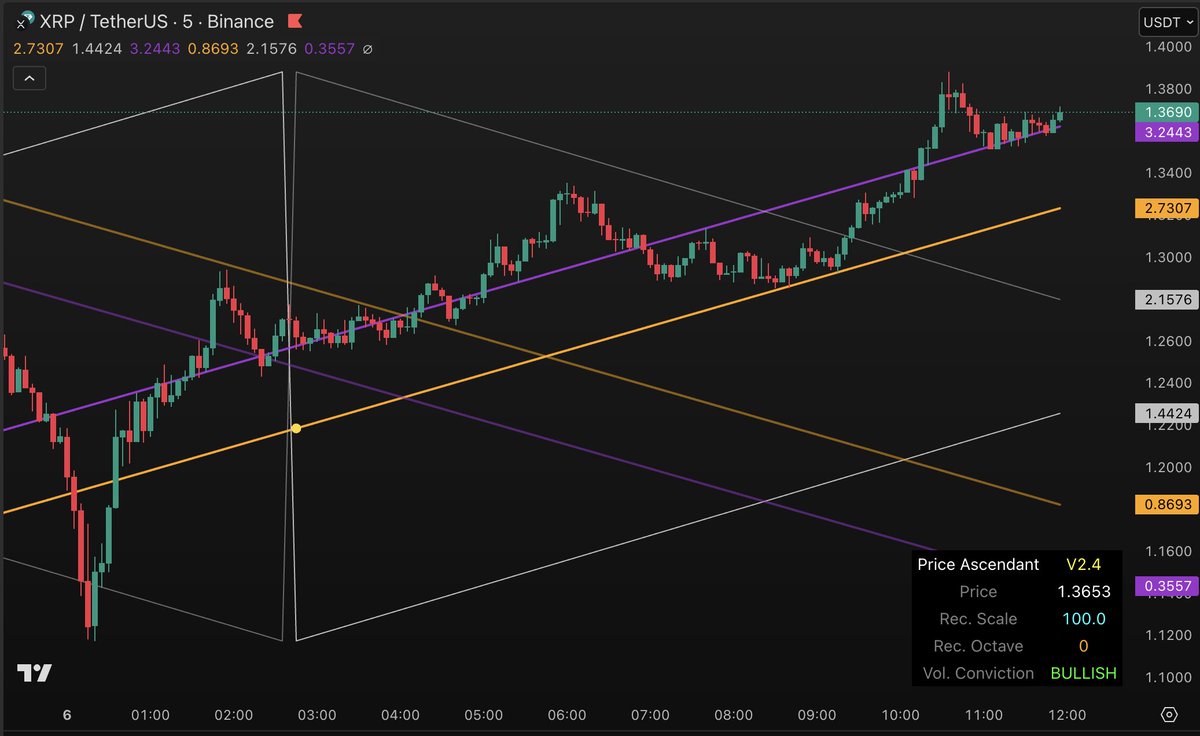Screen dimensions: 1200x736
Task: Select the yellow dot on orange line
Action: [x=296, y=428]
